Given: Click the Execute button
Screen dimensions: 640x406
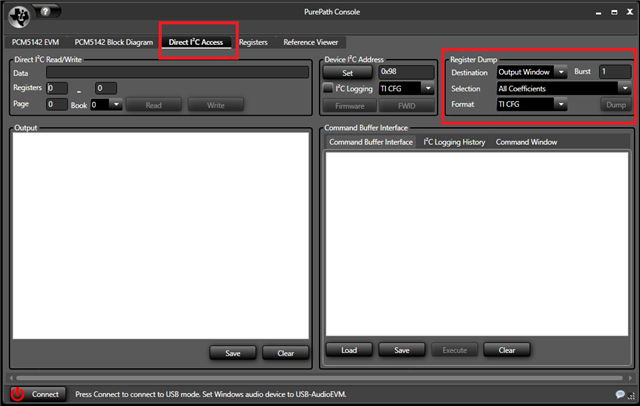Looking at the screenshot, I should pos(454,350).
